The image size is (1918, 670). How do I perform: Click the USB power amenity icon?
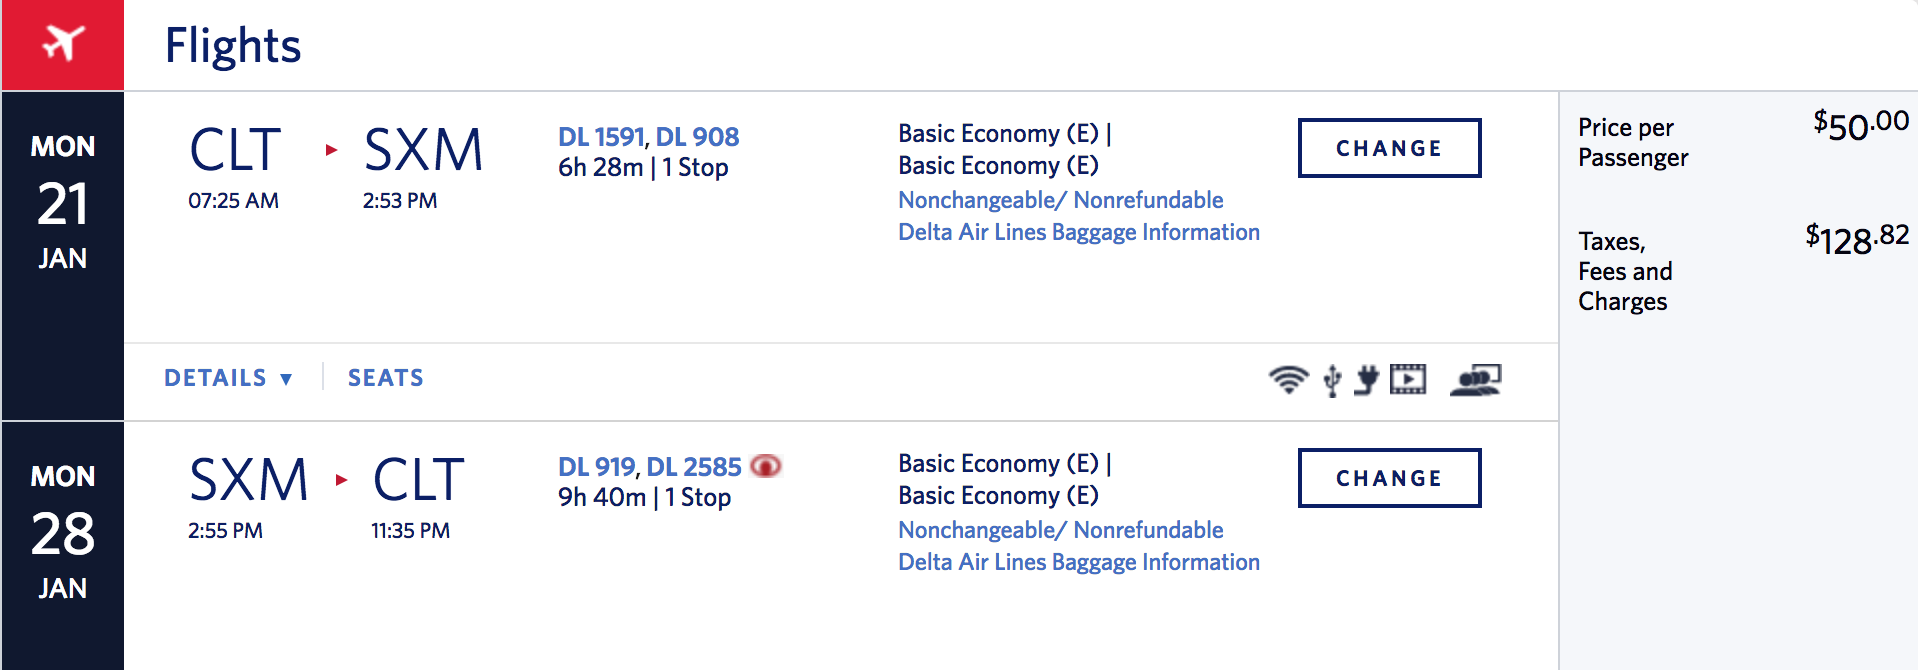(1332, 380)
